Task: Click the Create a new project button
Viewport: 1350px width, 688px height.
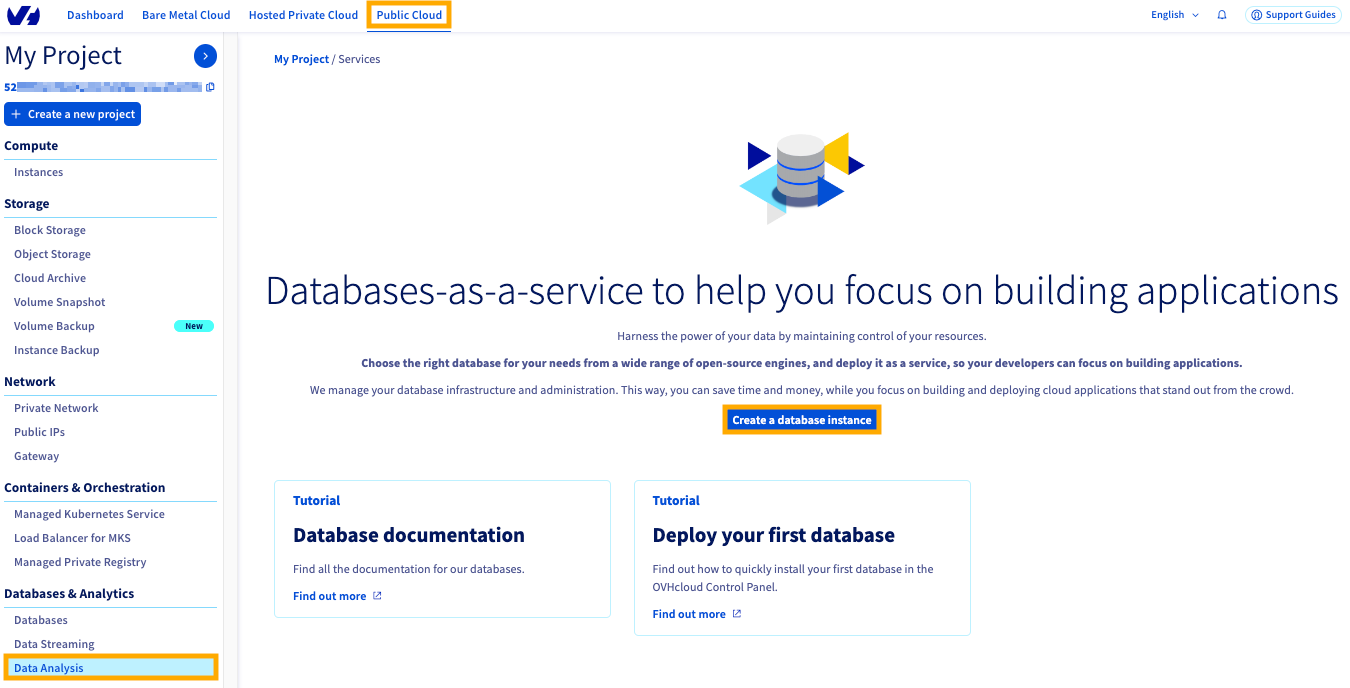Action: pyautogui.click(x=72, y=113)
